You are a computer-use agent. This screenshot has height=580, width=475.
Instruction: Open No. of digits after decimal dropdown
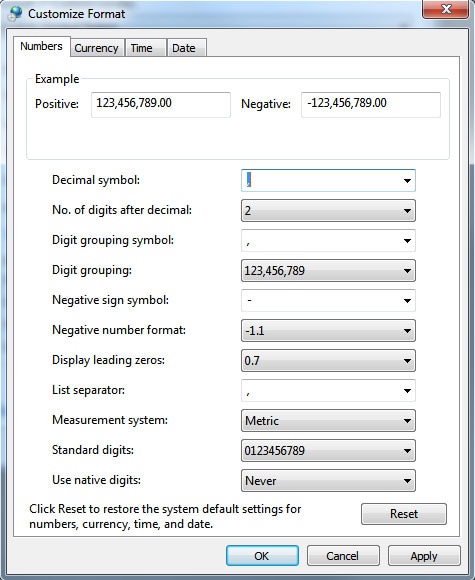coord(328,210)
